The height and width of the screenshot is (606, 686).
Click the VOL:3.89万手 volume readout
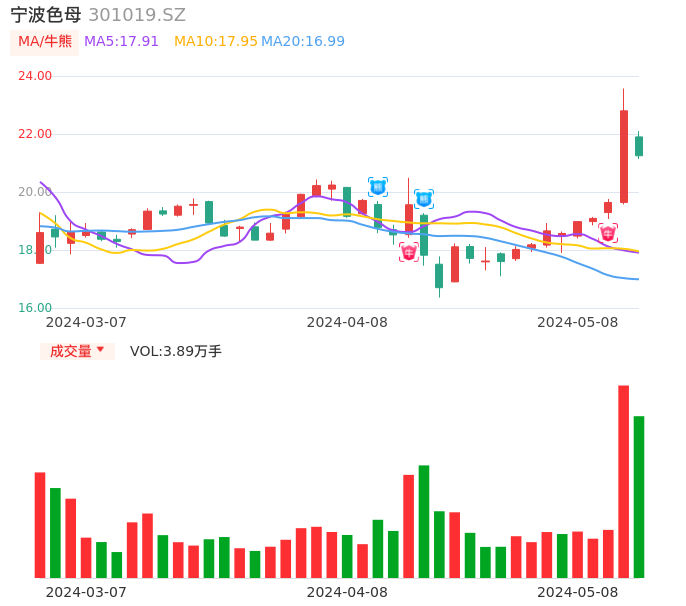pos(176,351)
